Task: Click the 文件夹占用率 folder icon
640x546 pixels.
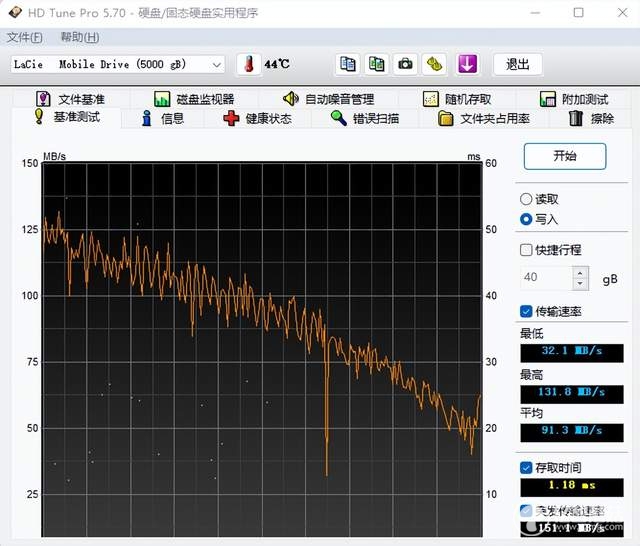Action: [445, 118]
